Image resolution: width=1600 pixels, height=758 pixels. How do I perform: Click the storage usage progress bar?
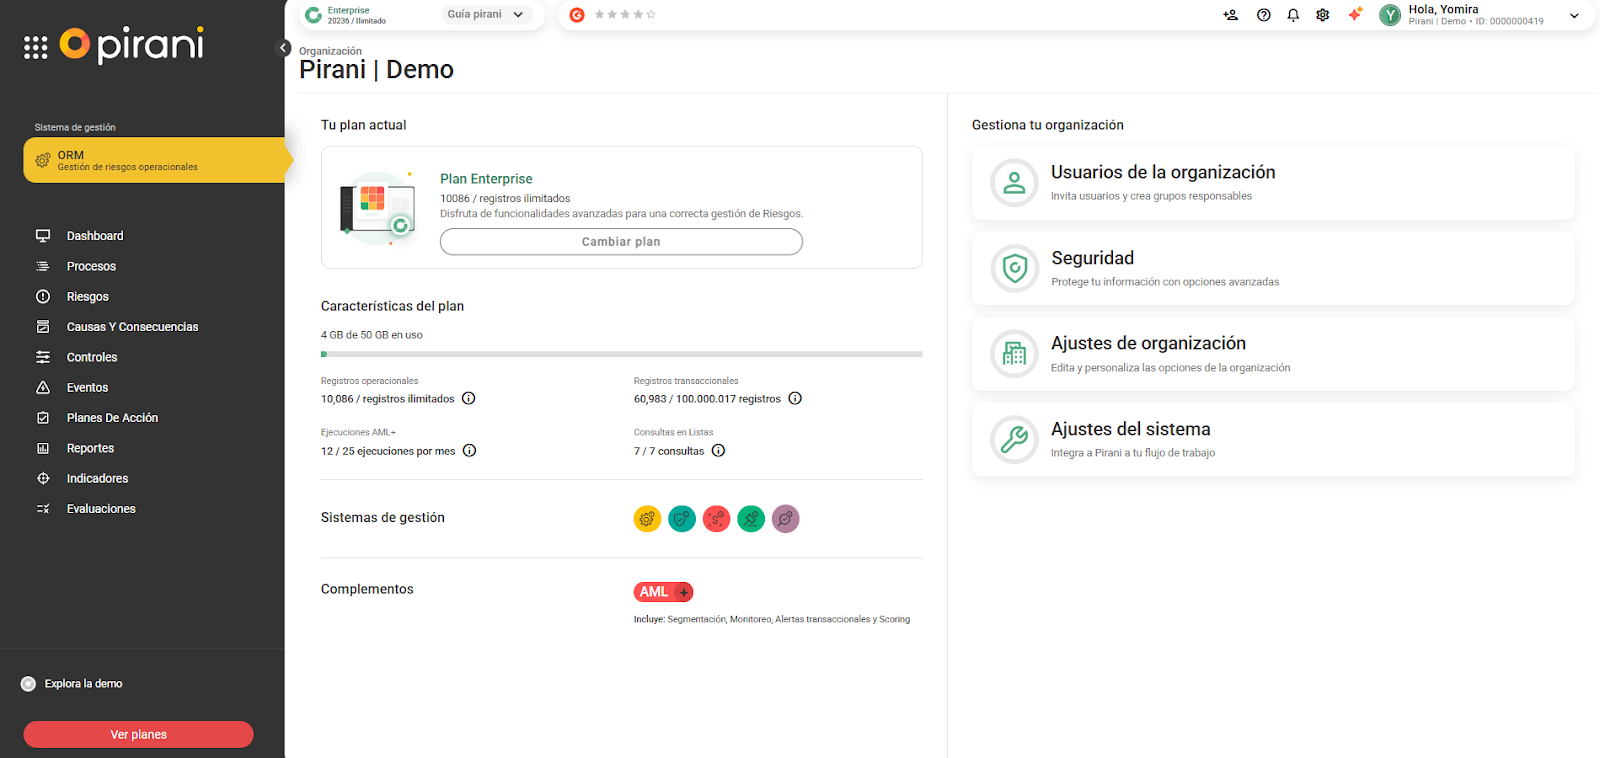click(621, 354)
